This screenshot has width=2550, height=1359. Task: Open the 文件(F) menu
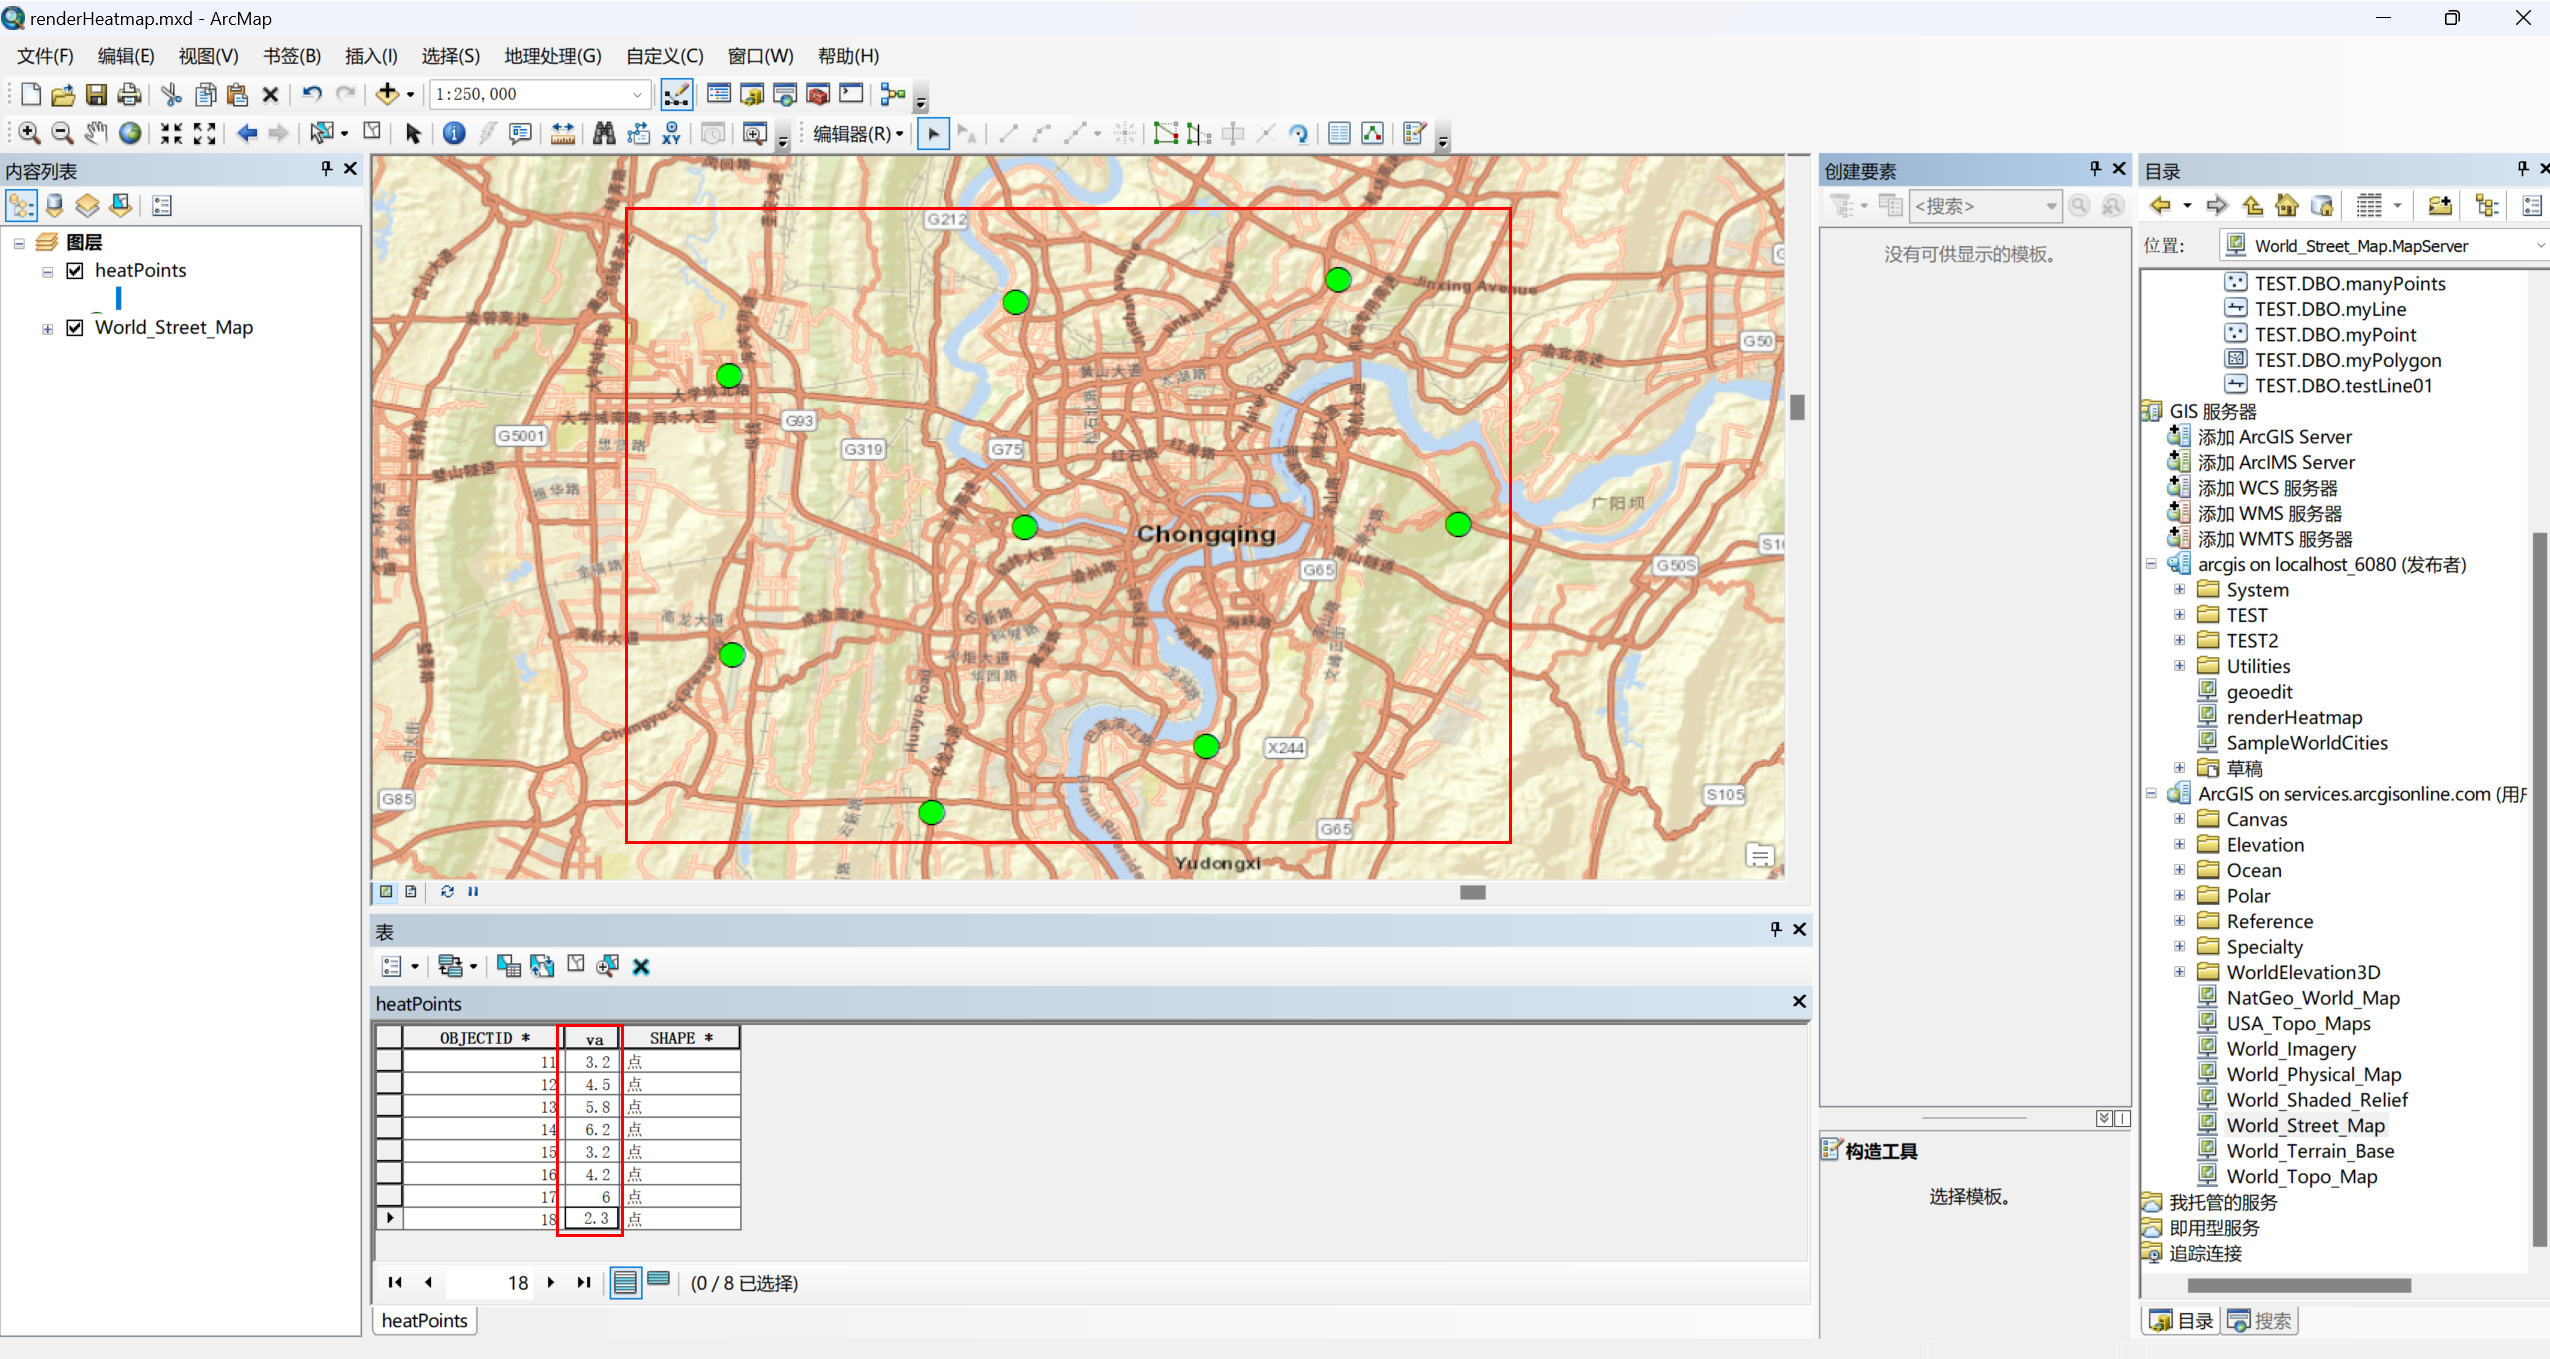tap(45, 56)
